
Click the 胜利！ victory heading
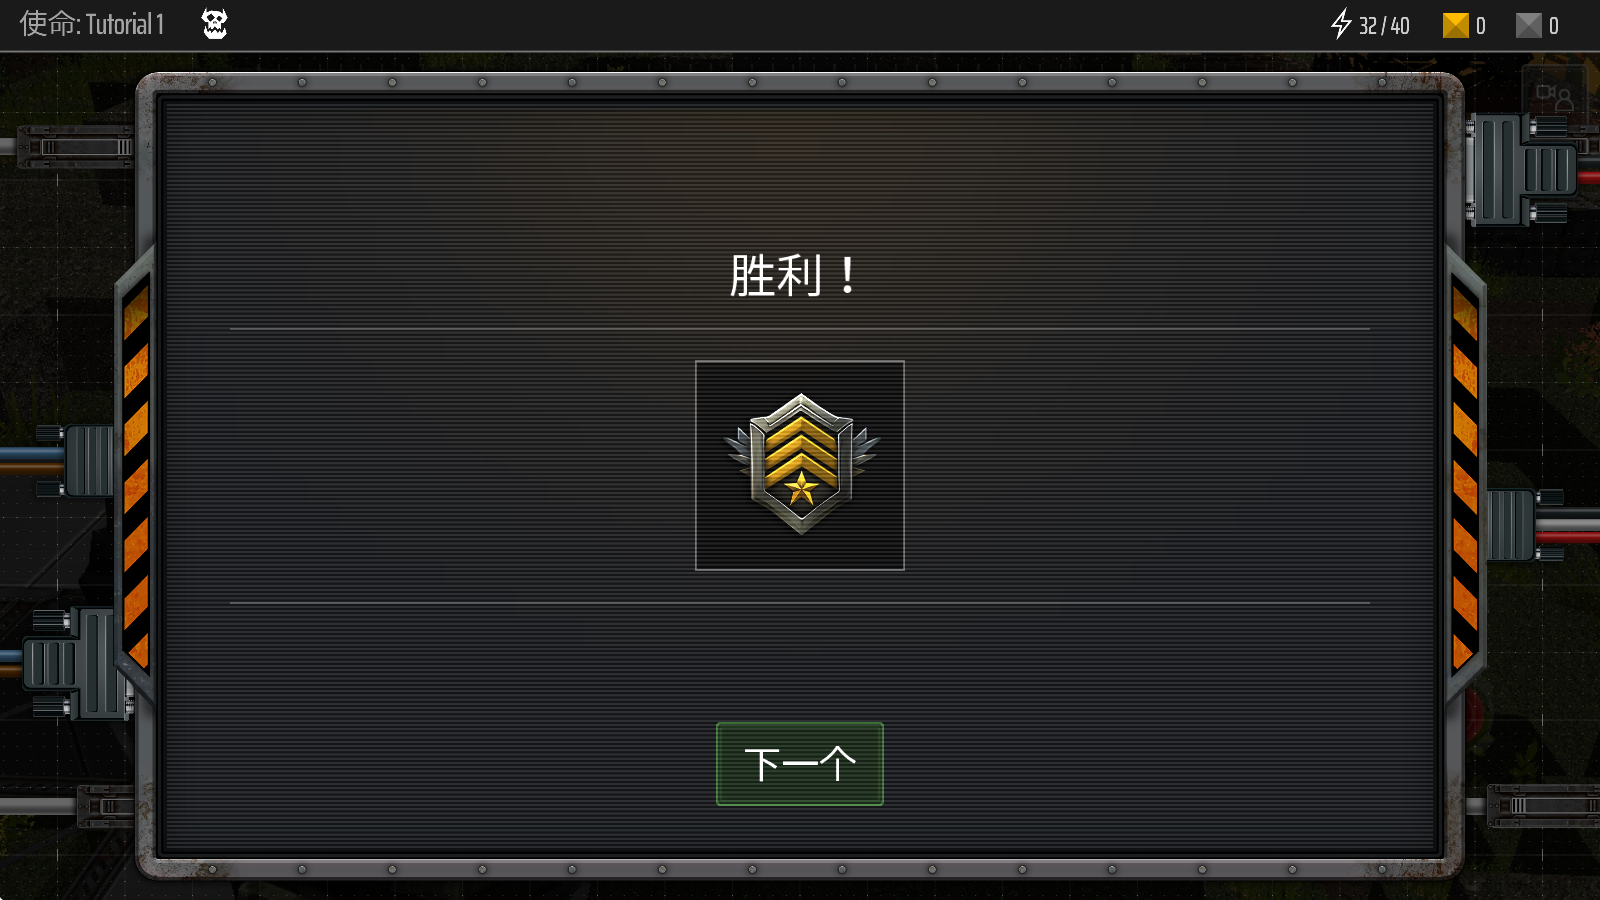[794, 275]
